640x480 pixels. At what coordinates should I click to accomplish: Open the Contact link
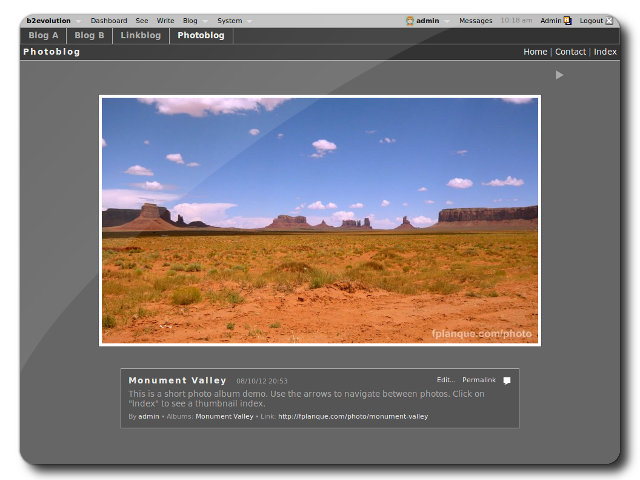tap(570, 52)
